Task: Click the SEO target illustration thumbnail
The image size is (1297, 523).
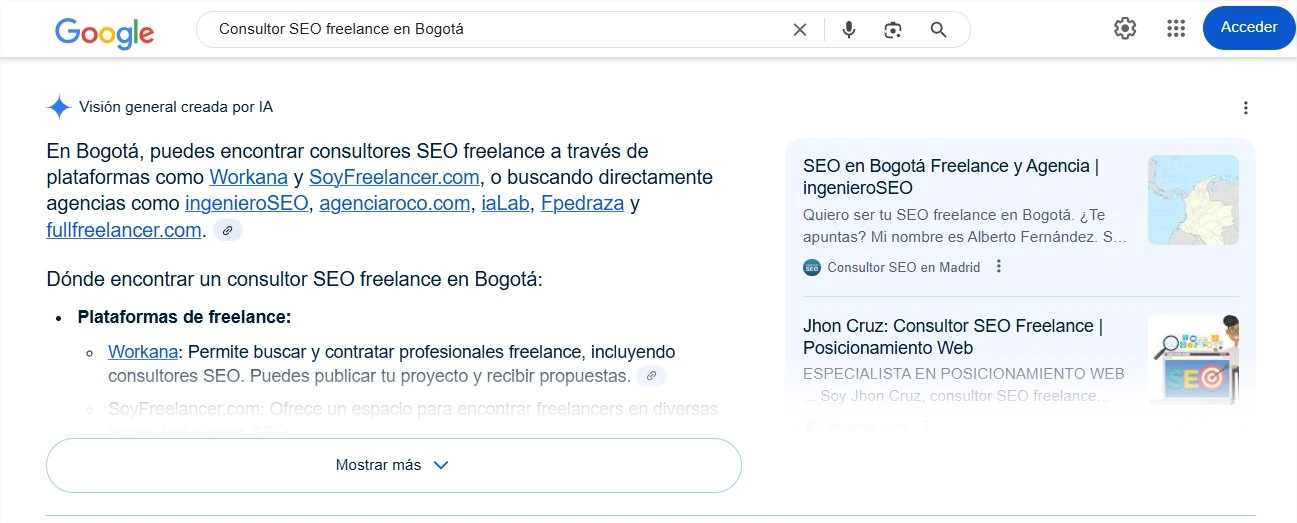Action: (1193, 359)
